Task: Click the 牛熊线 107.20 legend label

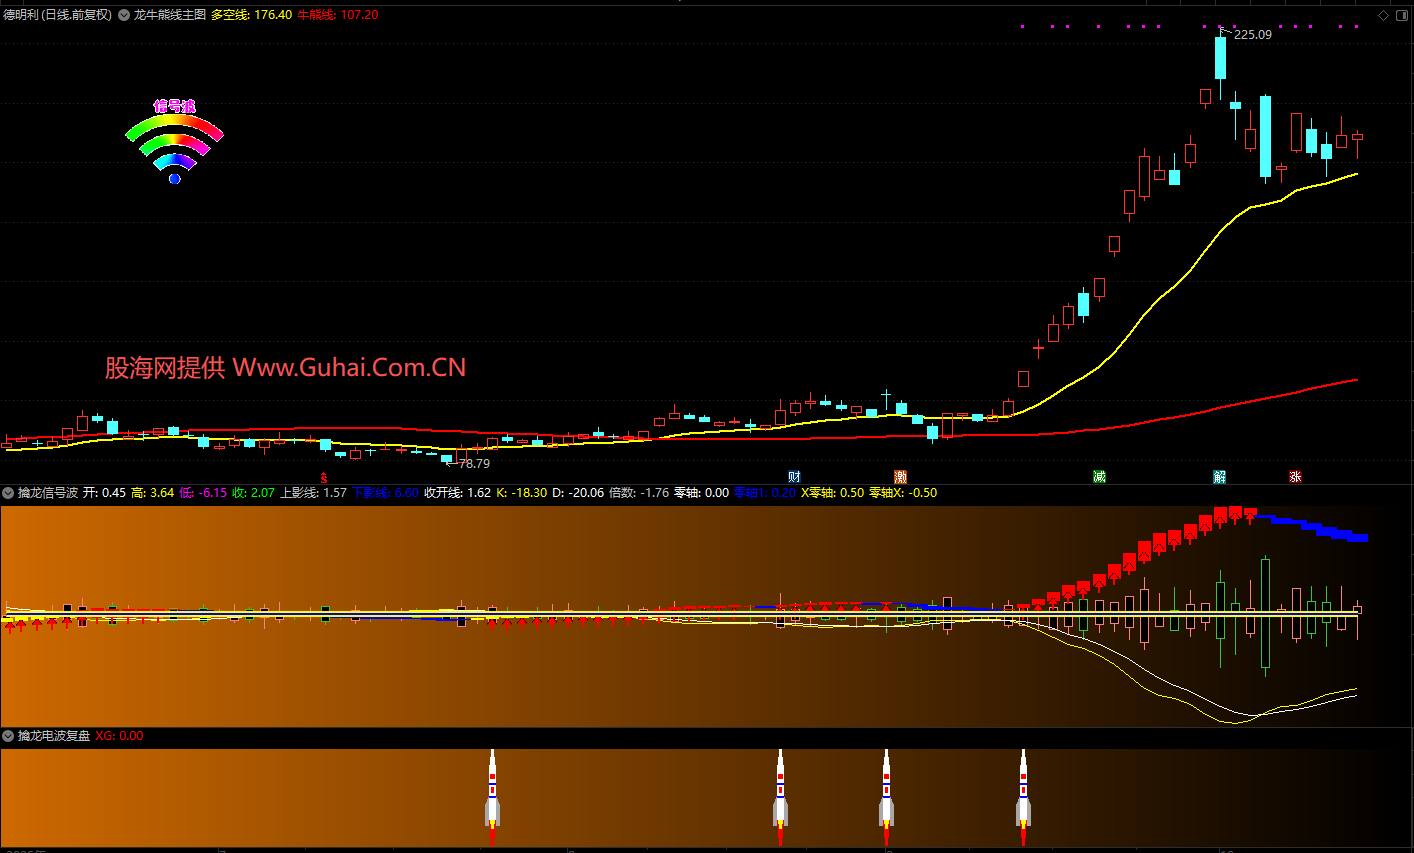Action: tap(338, 15)
